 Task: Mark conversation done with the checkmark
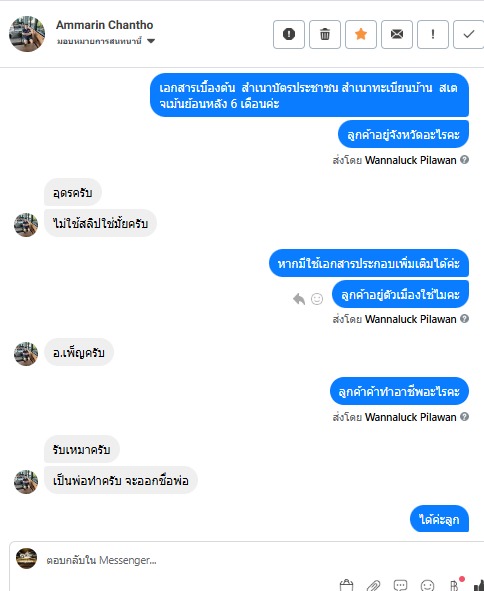coord(468,34)
